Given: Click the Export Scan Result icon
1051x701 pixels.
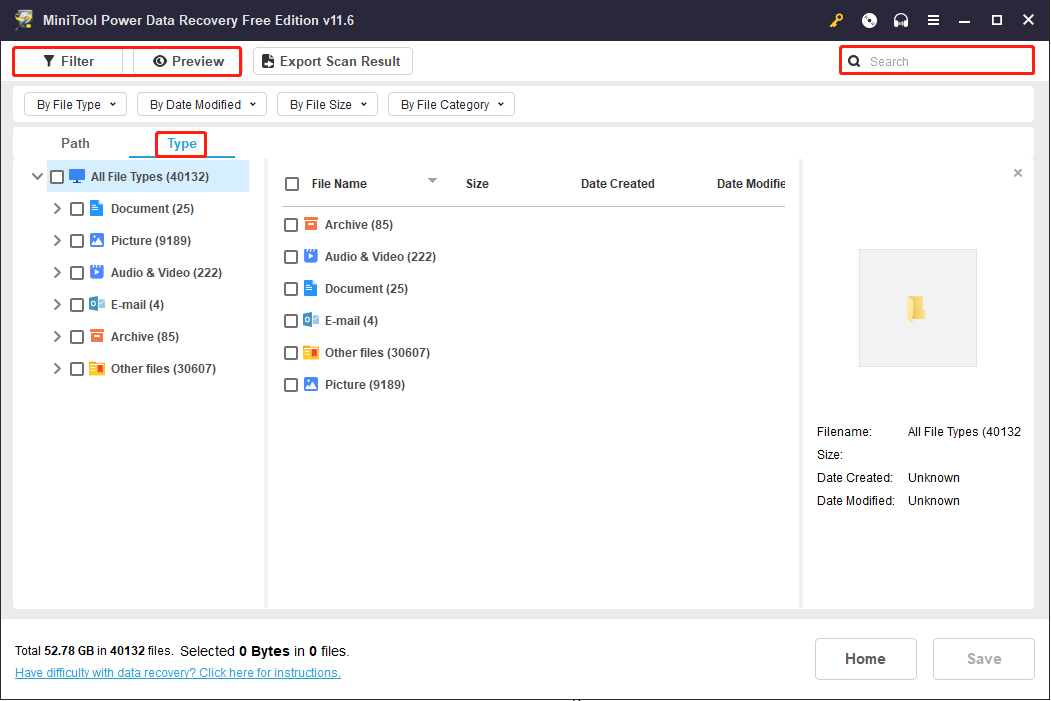Looking at the screenshot, I should (268, 61).
